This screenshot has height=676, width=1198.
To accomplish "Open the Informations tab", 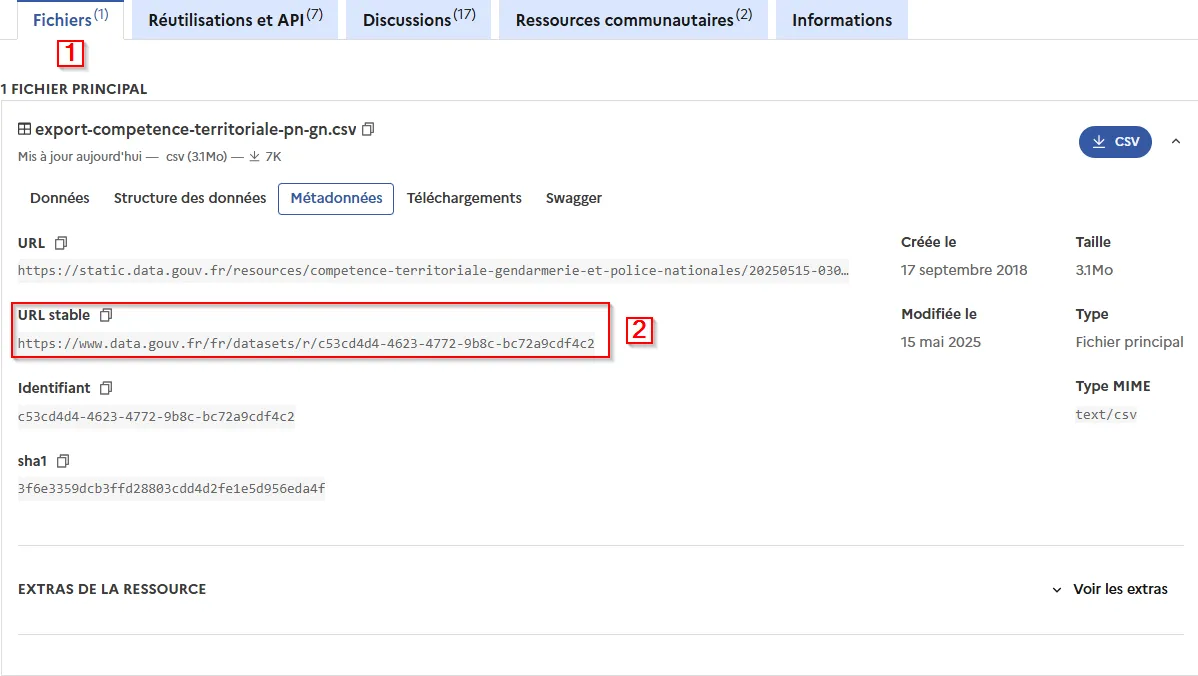I will coord(842,19).
